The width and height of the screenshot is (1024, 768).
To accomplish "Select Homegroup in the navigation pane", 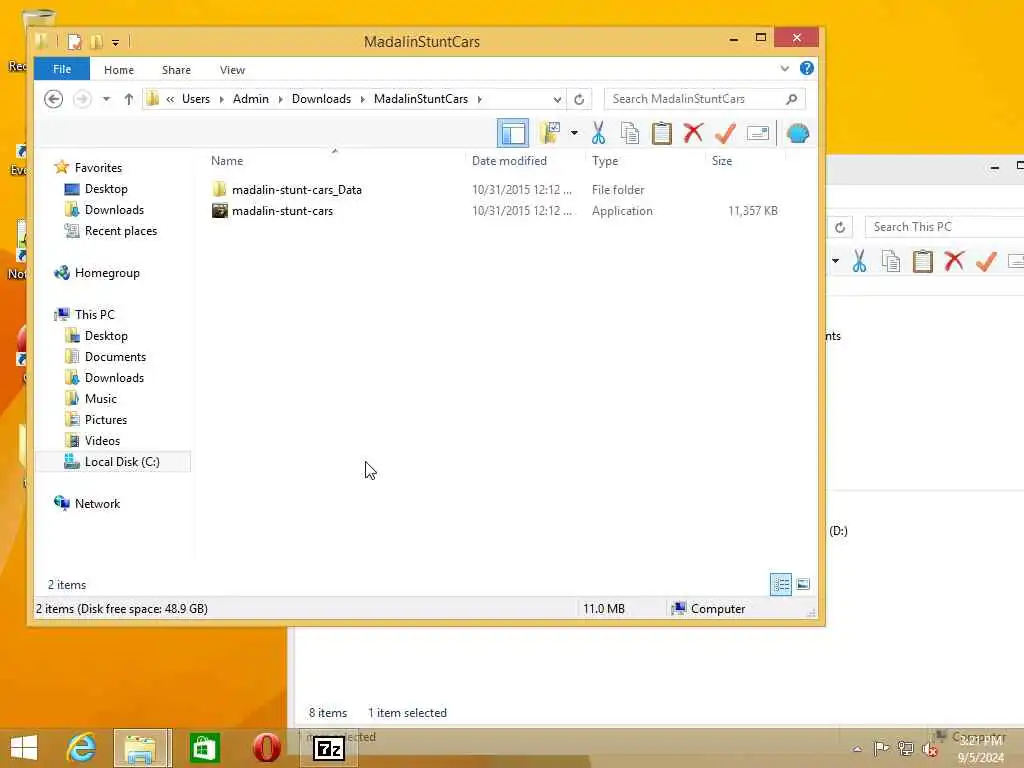I will pyautogui.click(x=107, y=273).
